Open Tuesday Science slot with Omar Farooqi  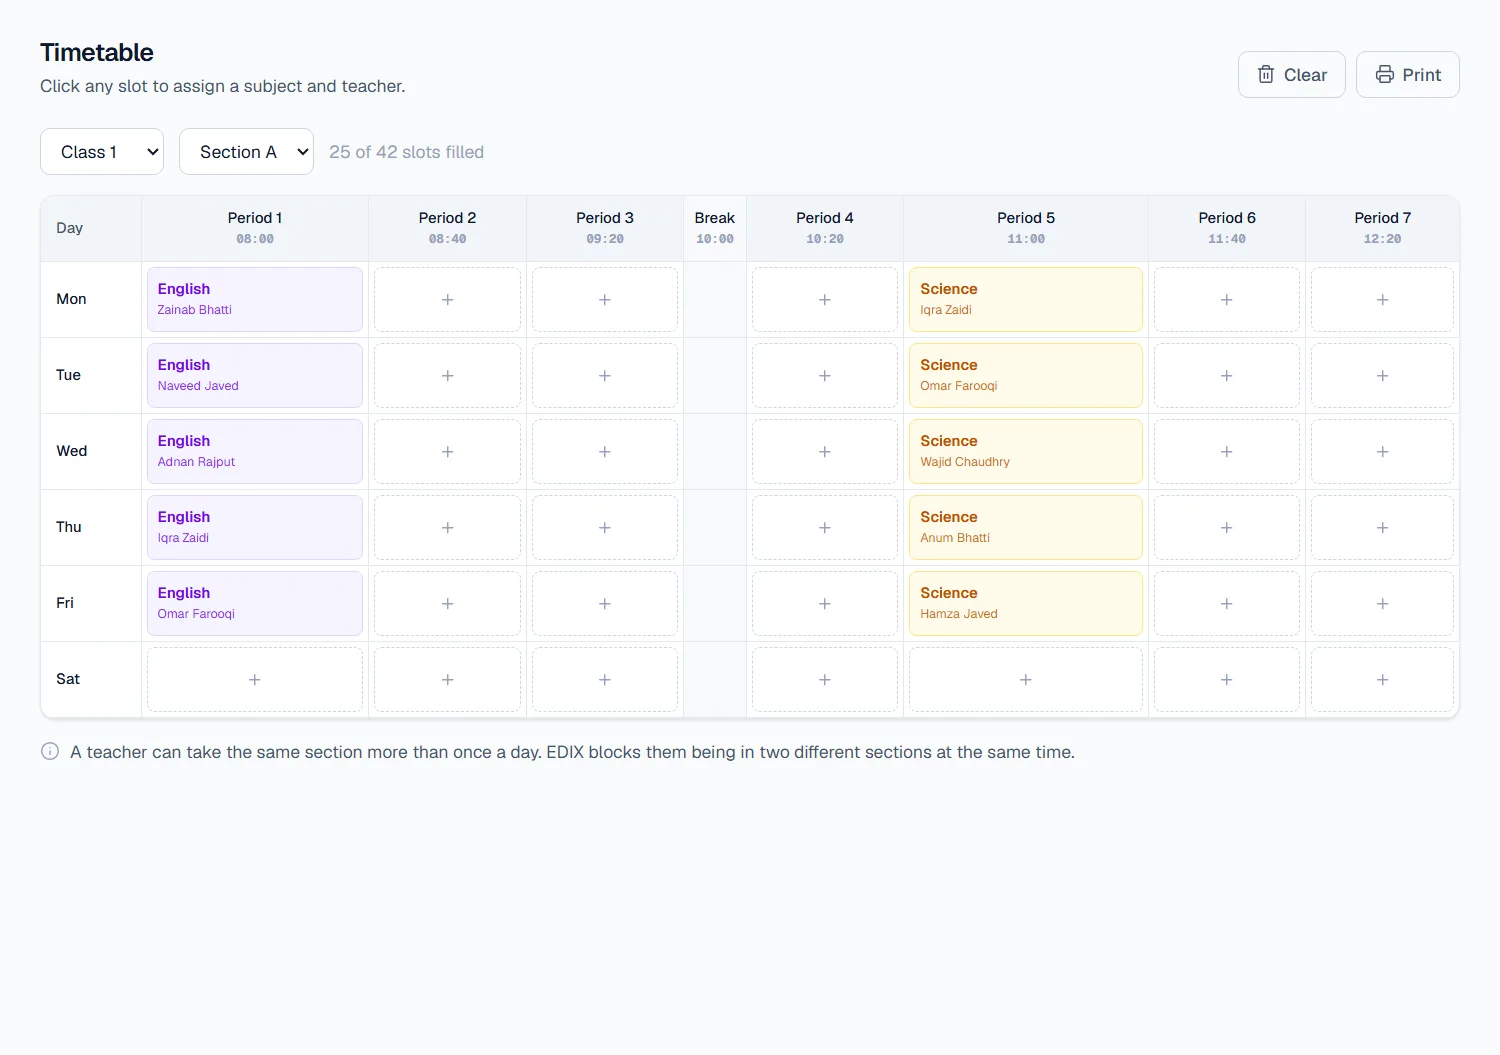click(1026, 375)
